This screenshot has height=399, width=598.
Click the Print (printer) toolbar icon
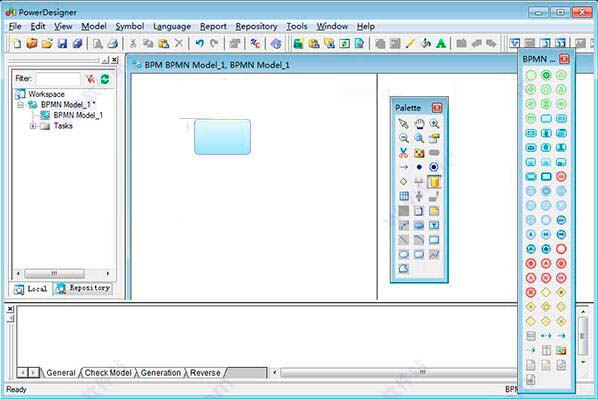pyautogui.click(x=113, y=43)
